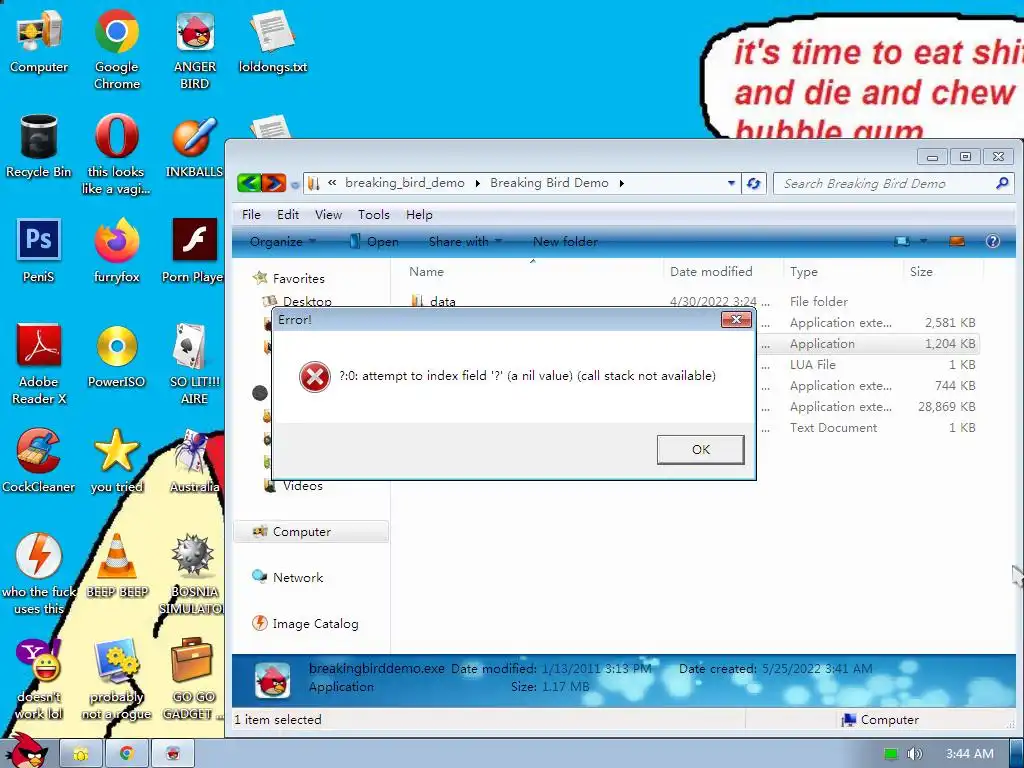Click the refresh button beside address bar

[754, 184]
